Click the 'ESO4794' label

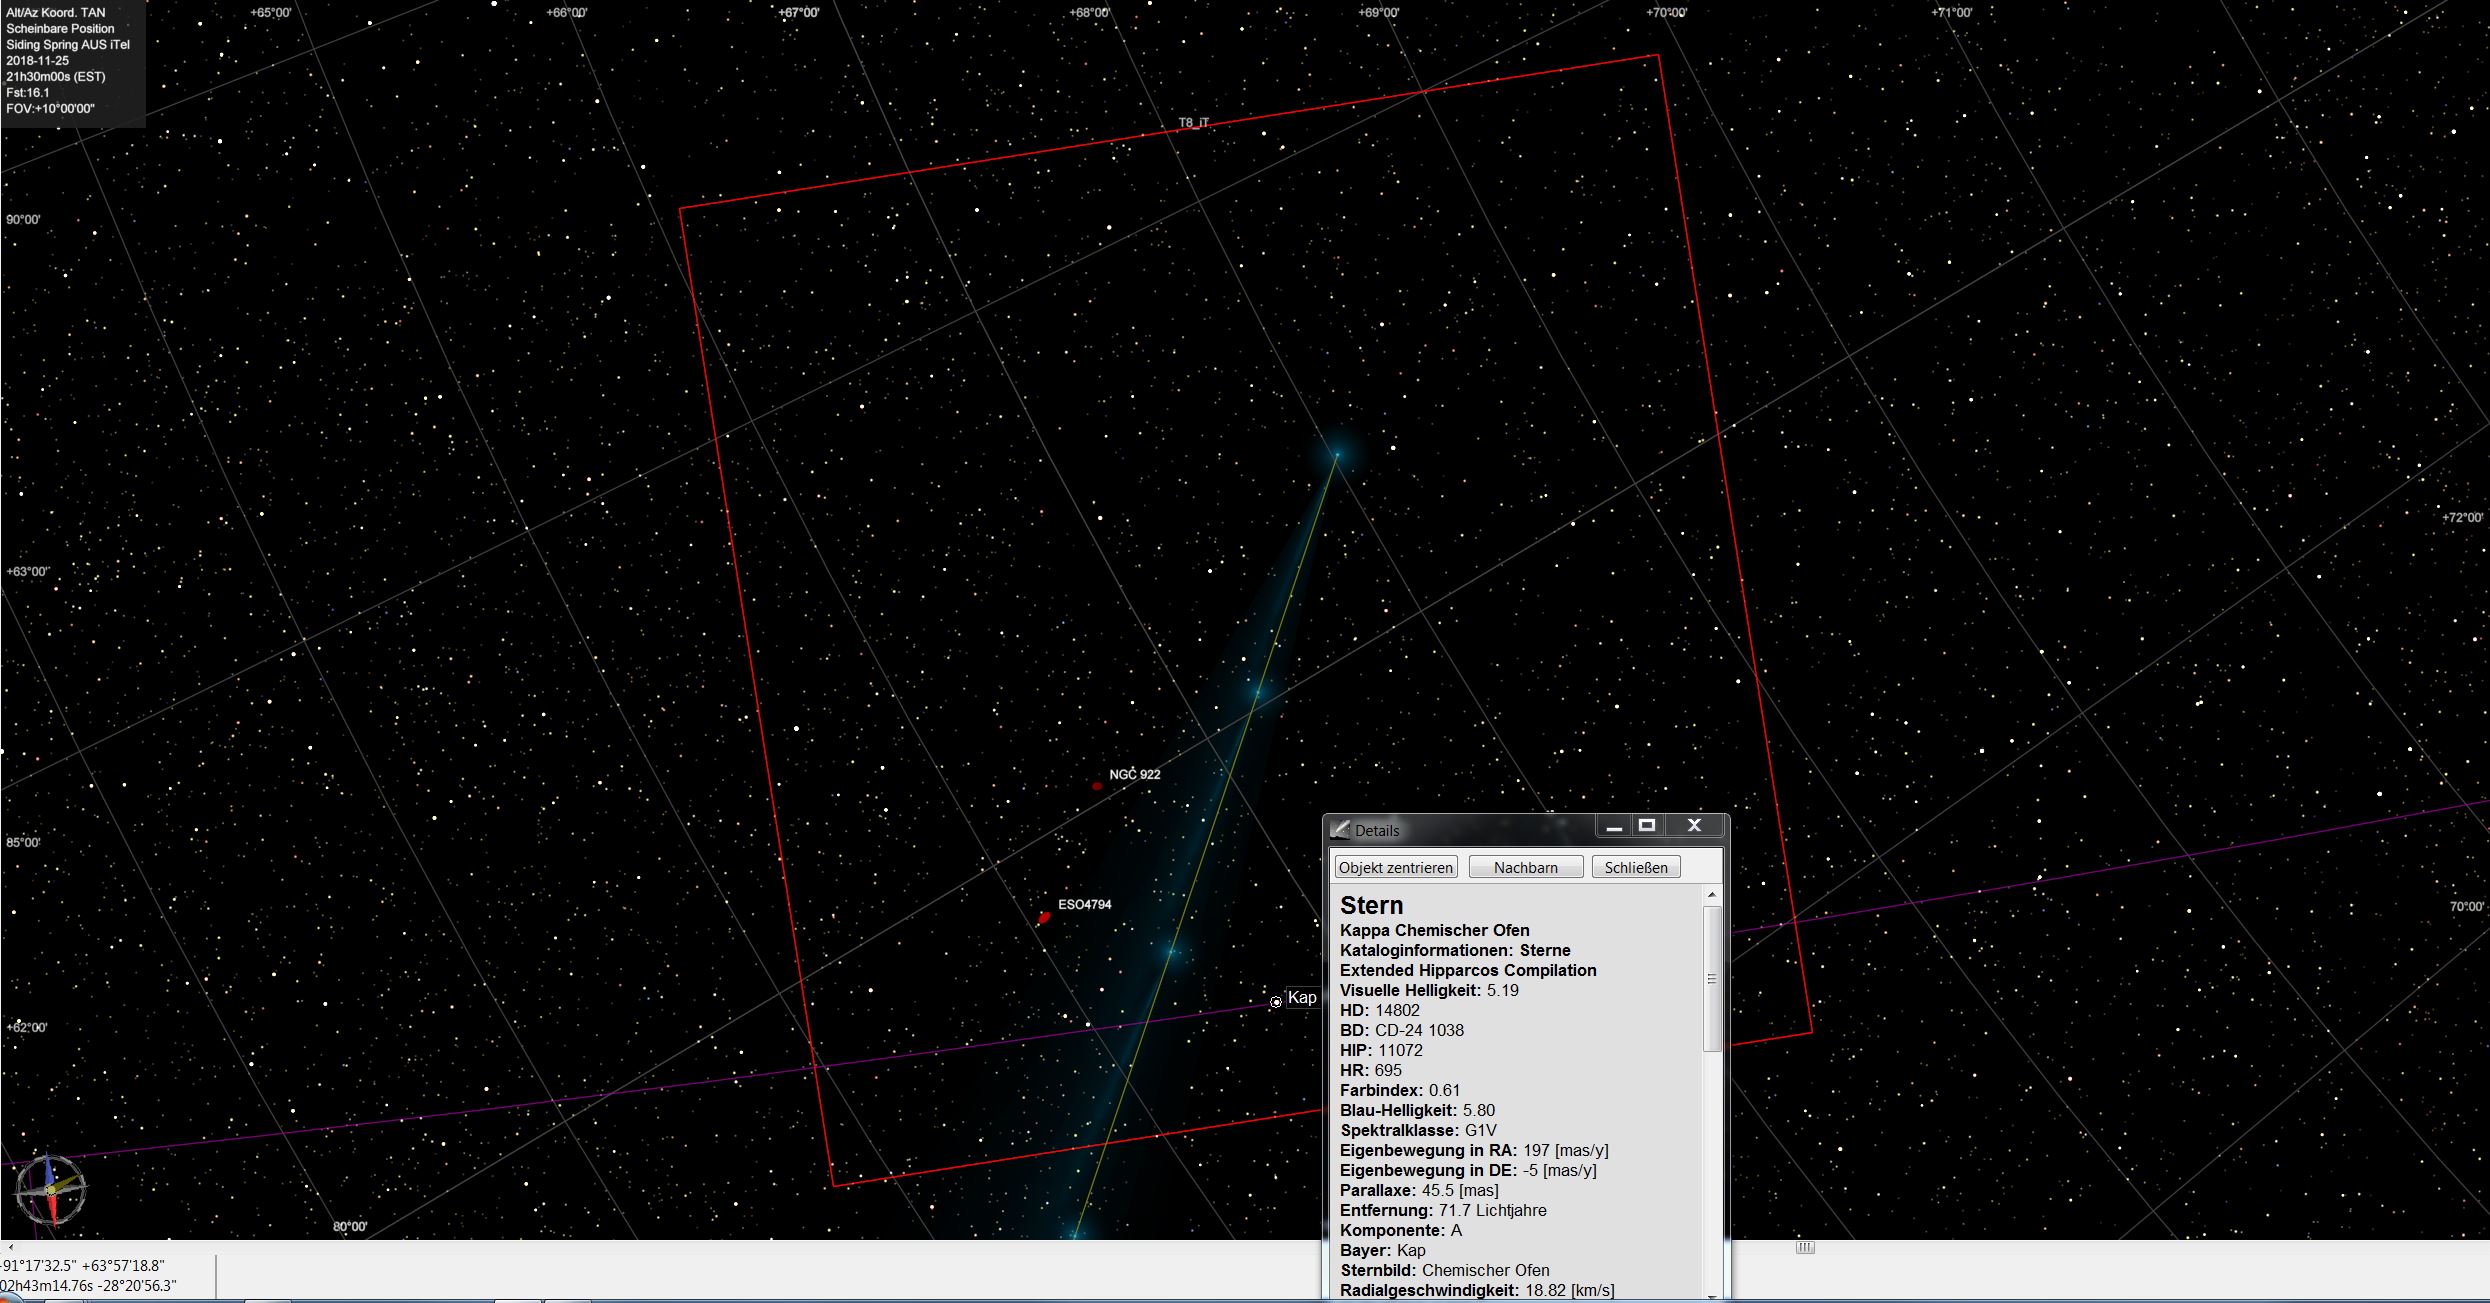pos(1085,905)
